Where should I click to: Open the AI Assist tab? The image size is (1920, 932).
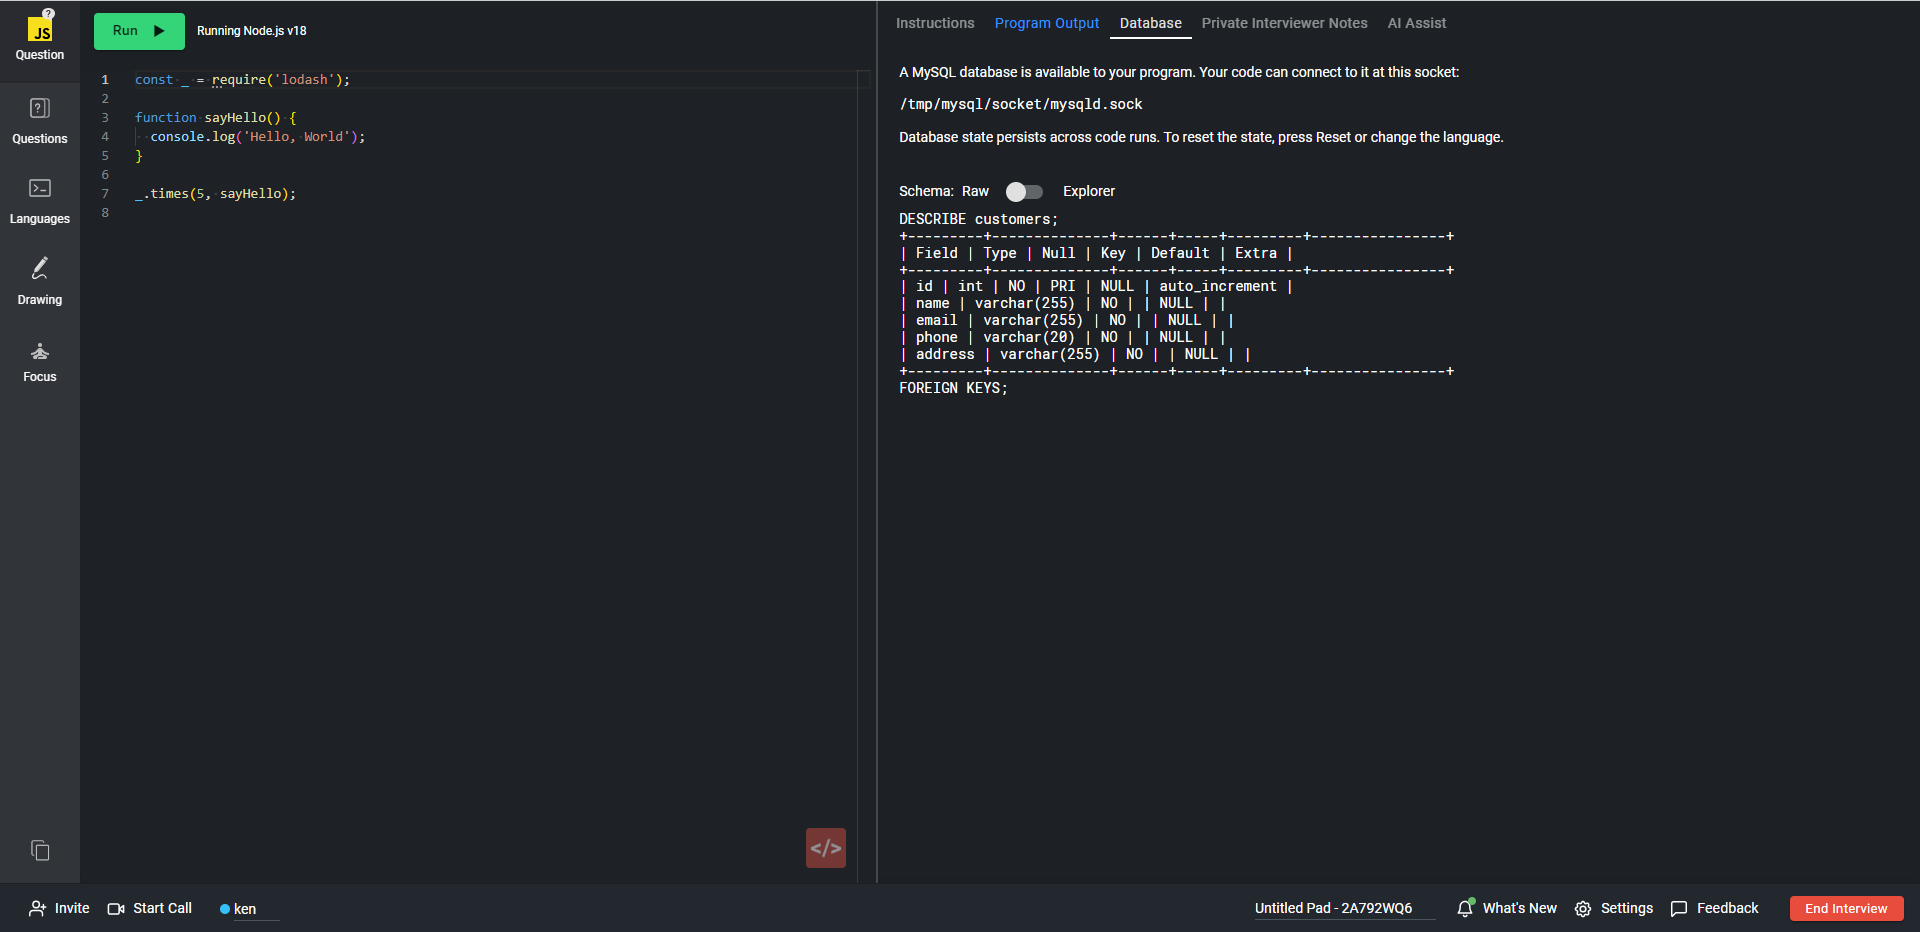[x=1416, y=23]
